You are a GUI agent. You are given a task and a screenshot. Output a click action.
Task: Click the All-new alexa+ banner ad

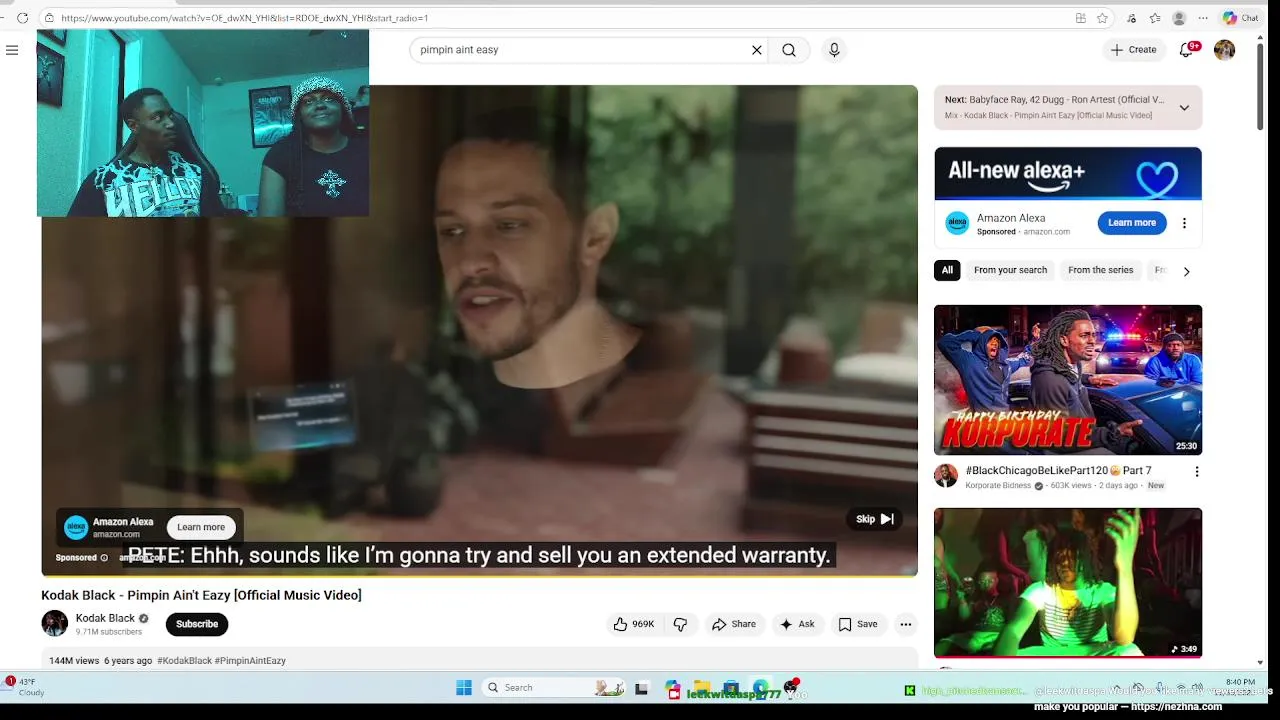coord(1068,174)
